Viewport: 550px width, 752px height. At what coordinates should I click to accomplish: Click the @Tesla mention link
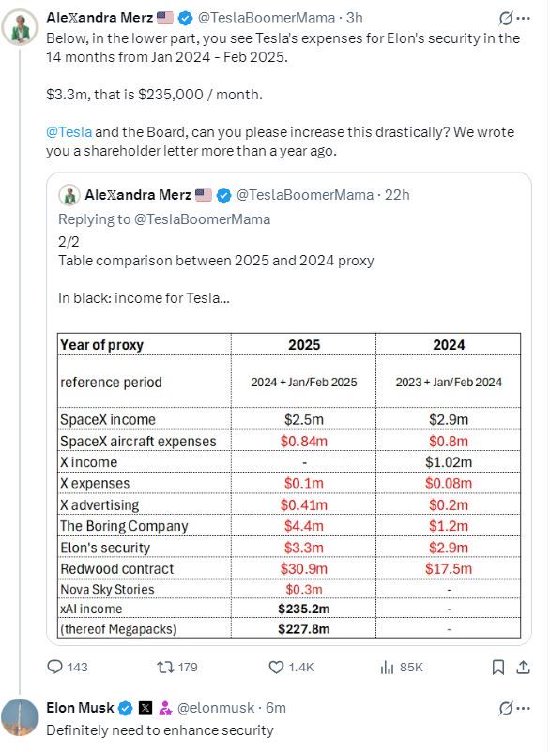tap(69, 132)
